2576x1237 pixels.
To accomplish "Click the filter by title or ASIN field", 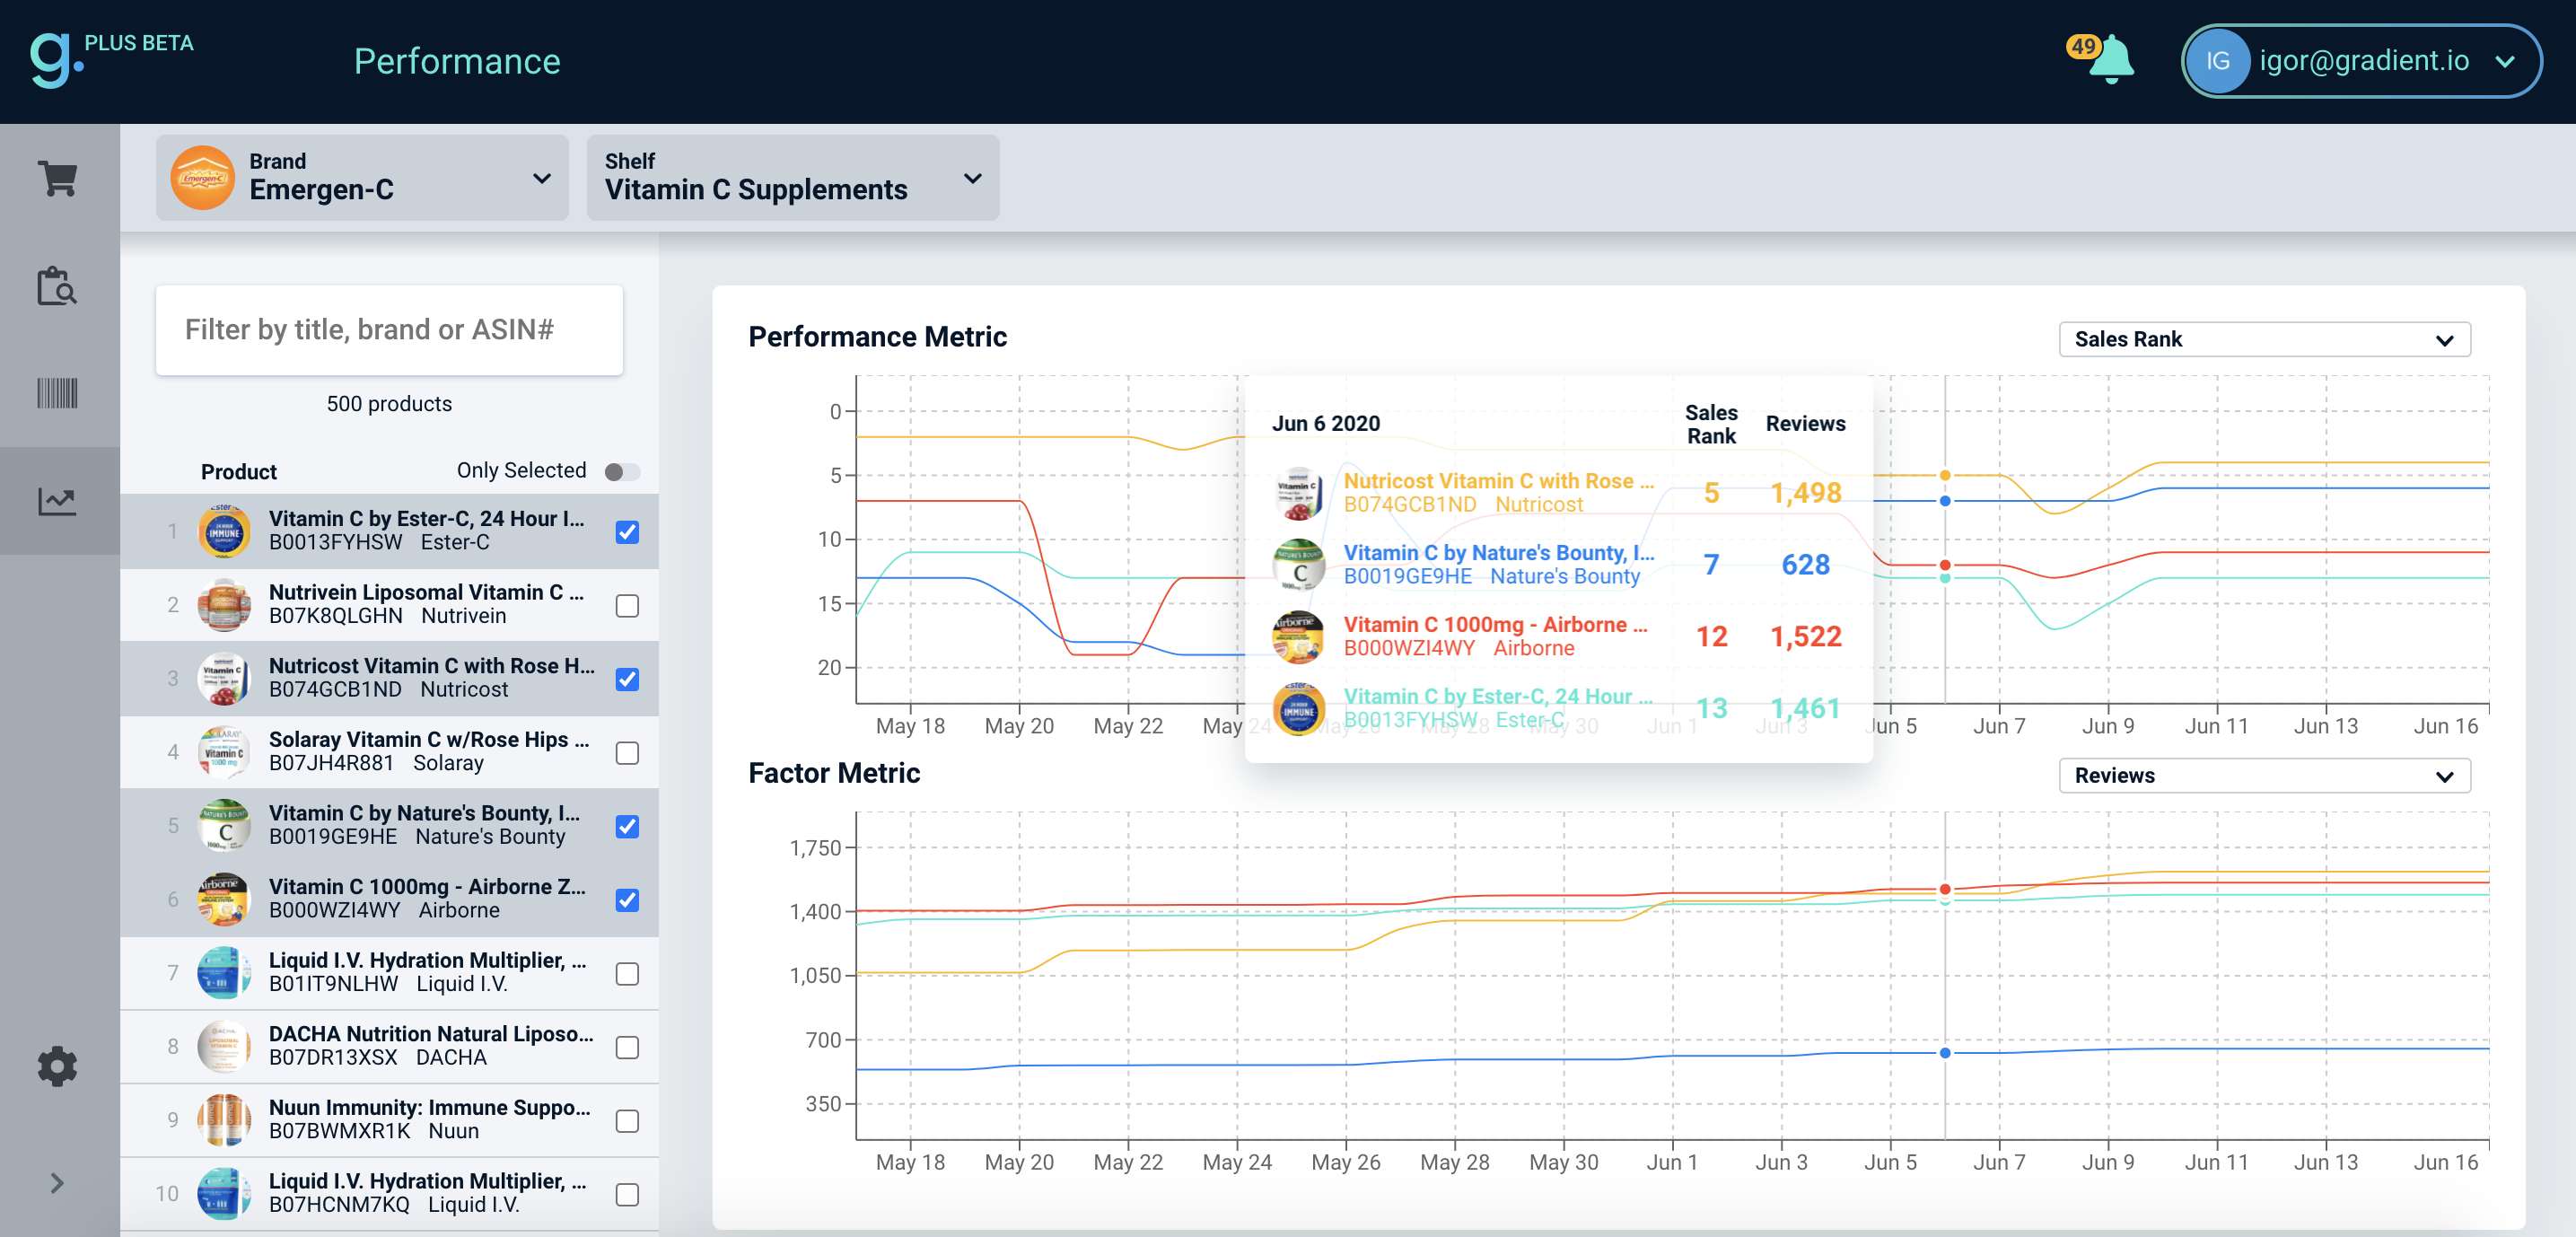I will click(389, 330).
